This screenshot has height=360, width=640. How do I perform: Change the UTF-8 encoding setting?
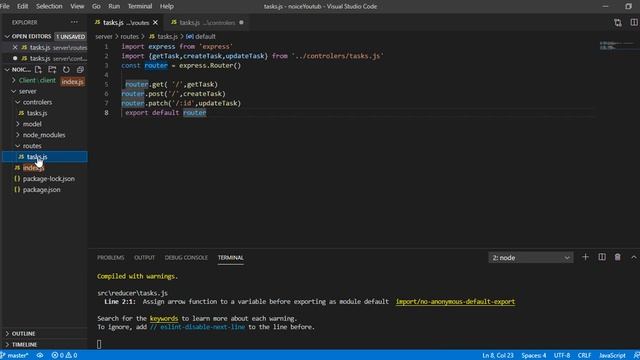(562, 356)
